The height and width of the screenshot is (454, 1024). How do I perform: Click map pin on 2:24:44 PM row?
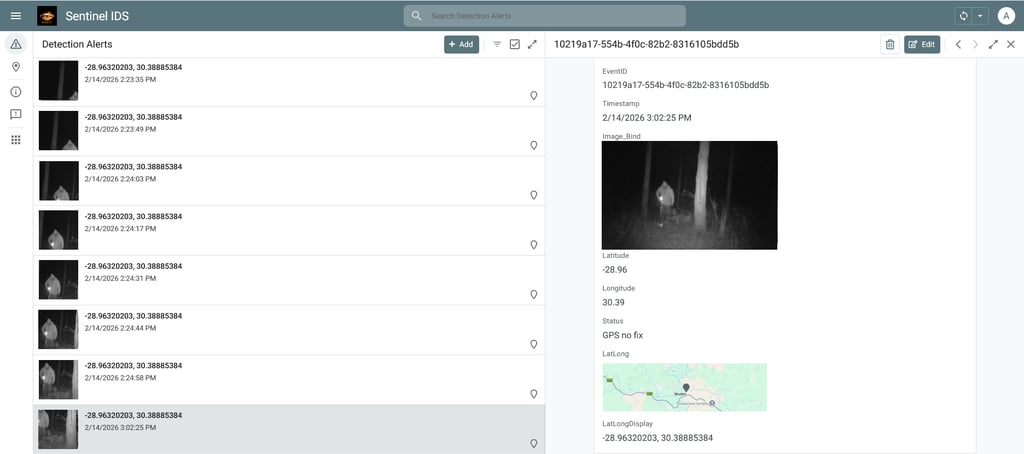tap(534, 344)
